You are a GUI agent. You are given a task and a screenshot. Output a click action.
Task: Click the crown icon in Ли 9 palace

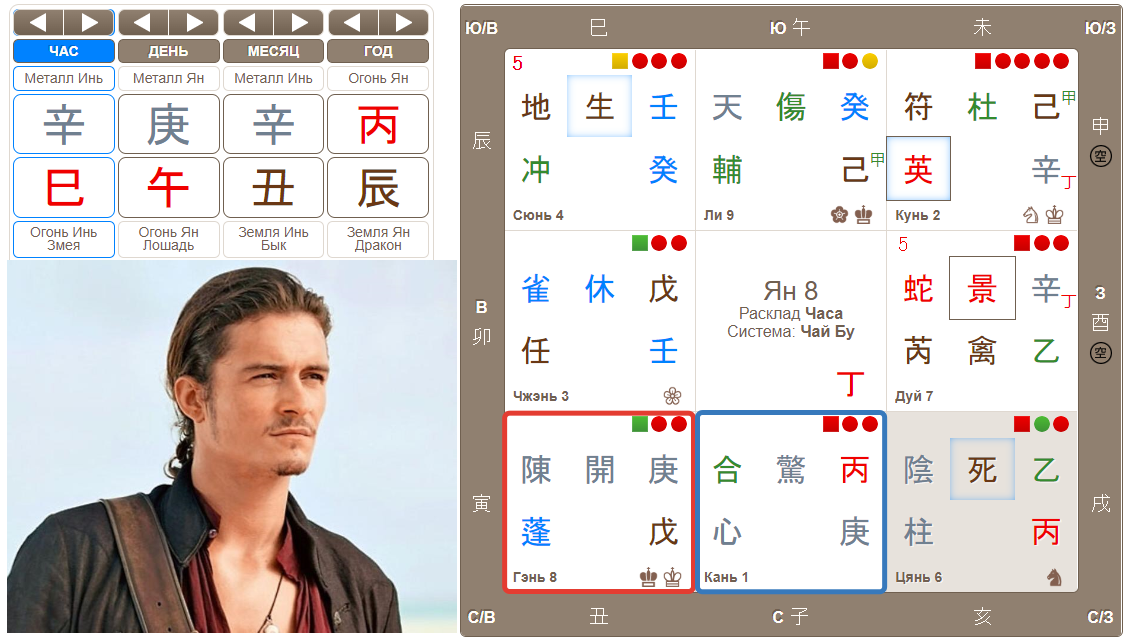pos(863,214)
